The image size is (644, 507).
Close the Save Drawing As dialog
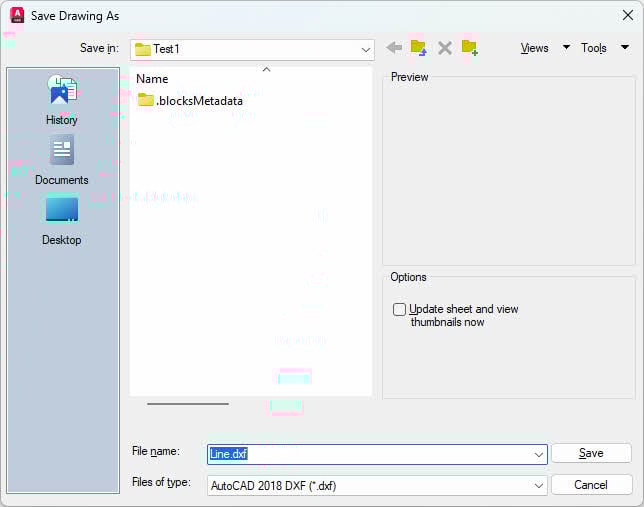(x=628, y=16)
